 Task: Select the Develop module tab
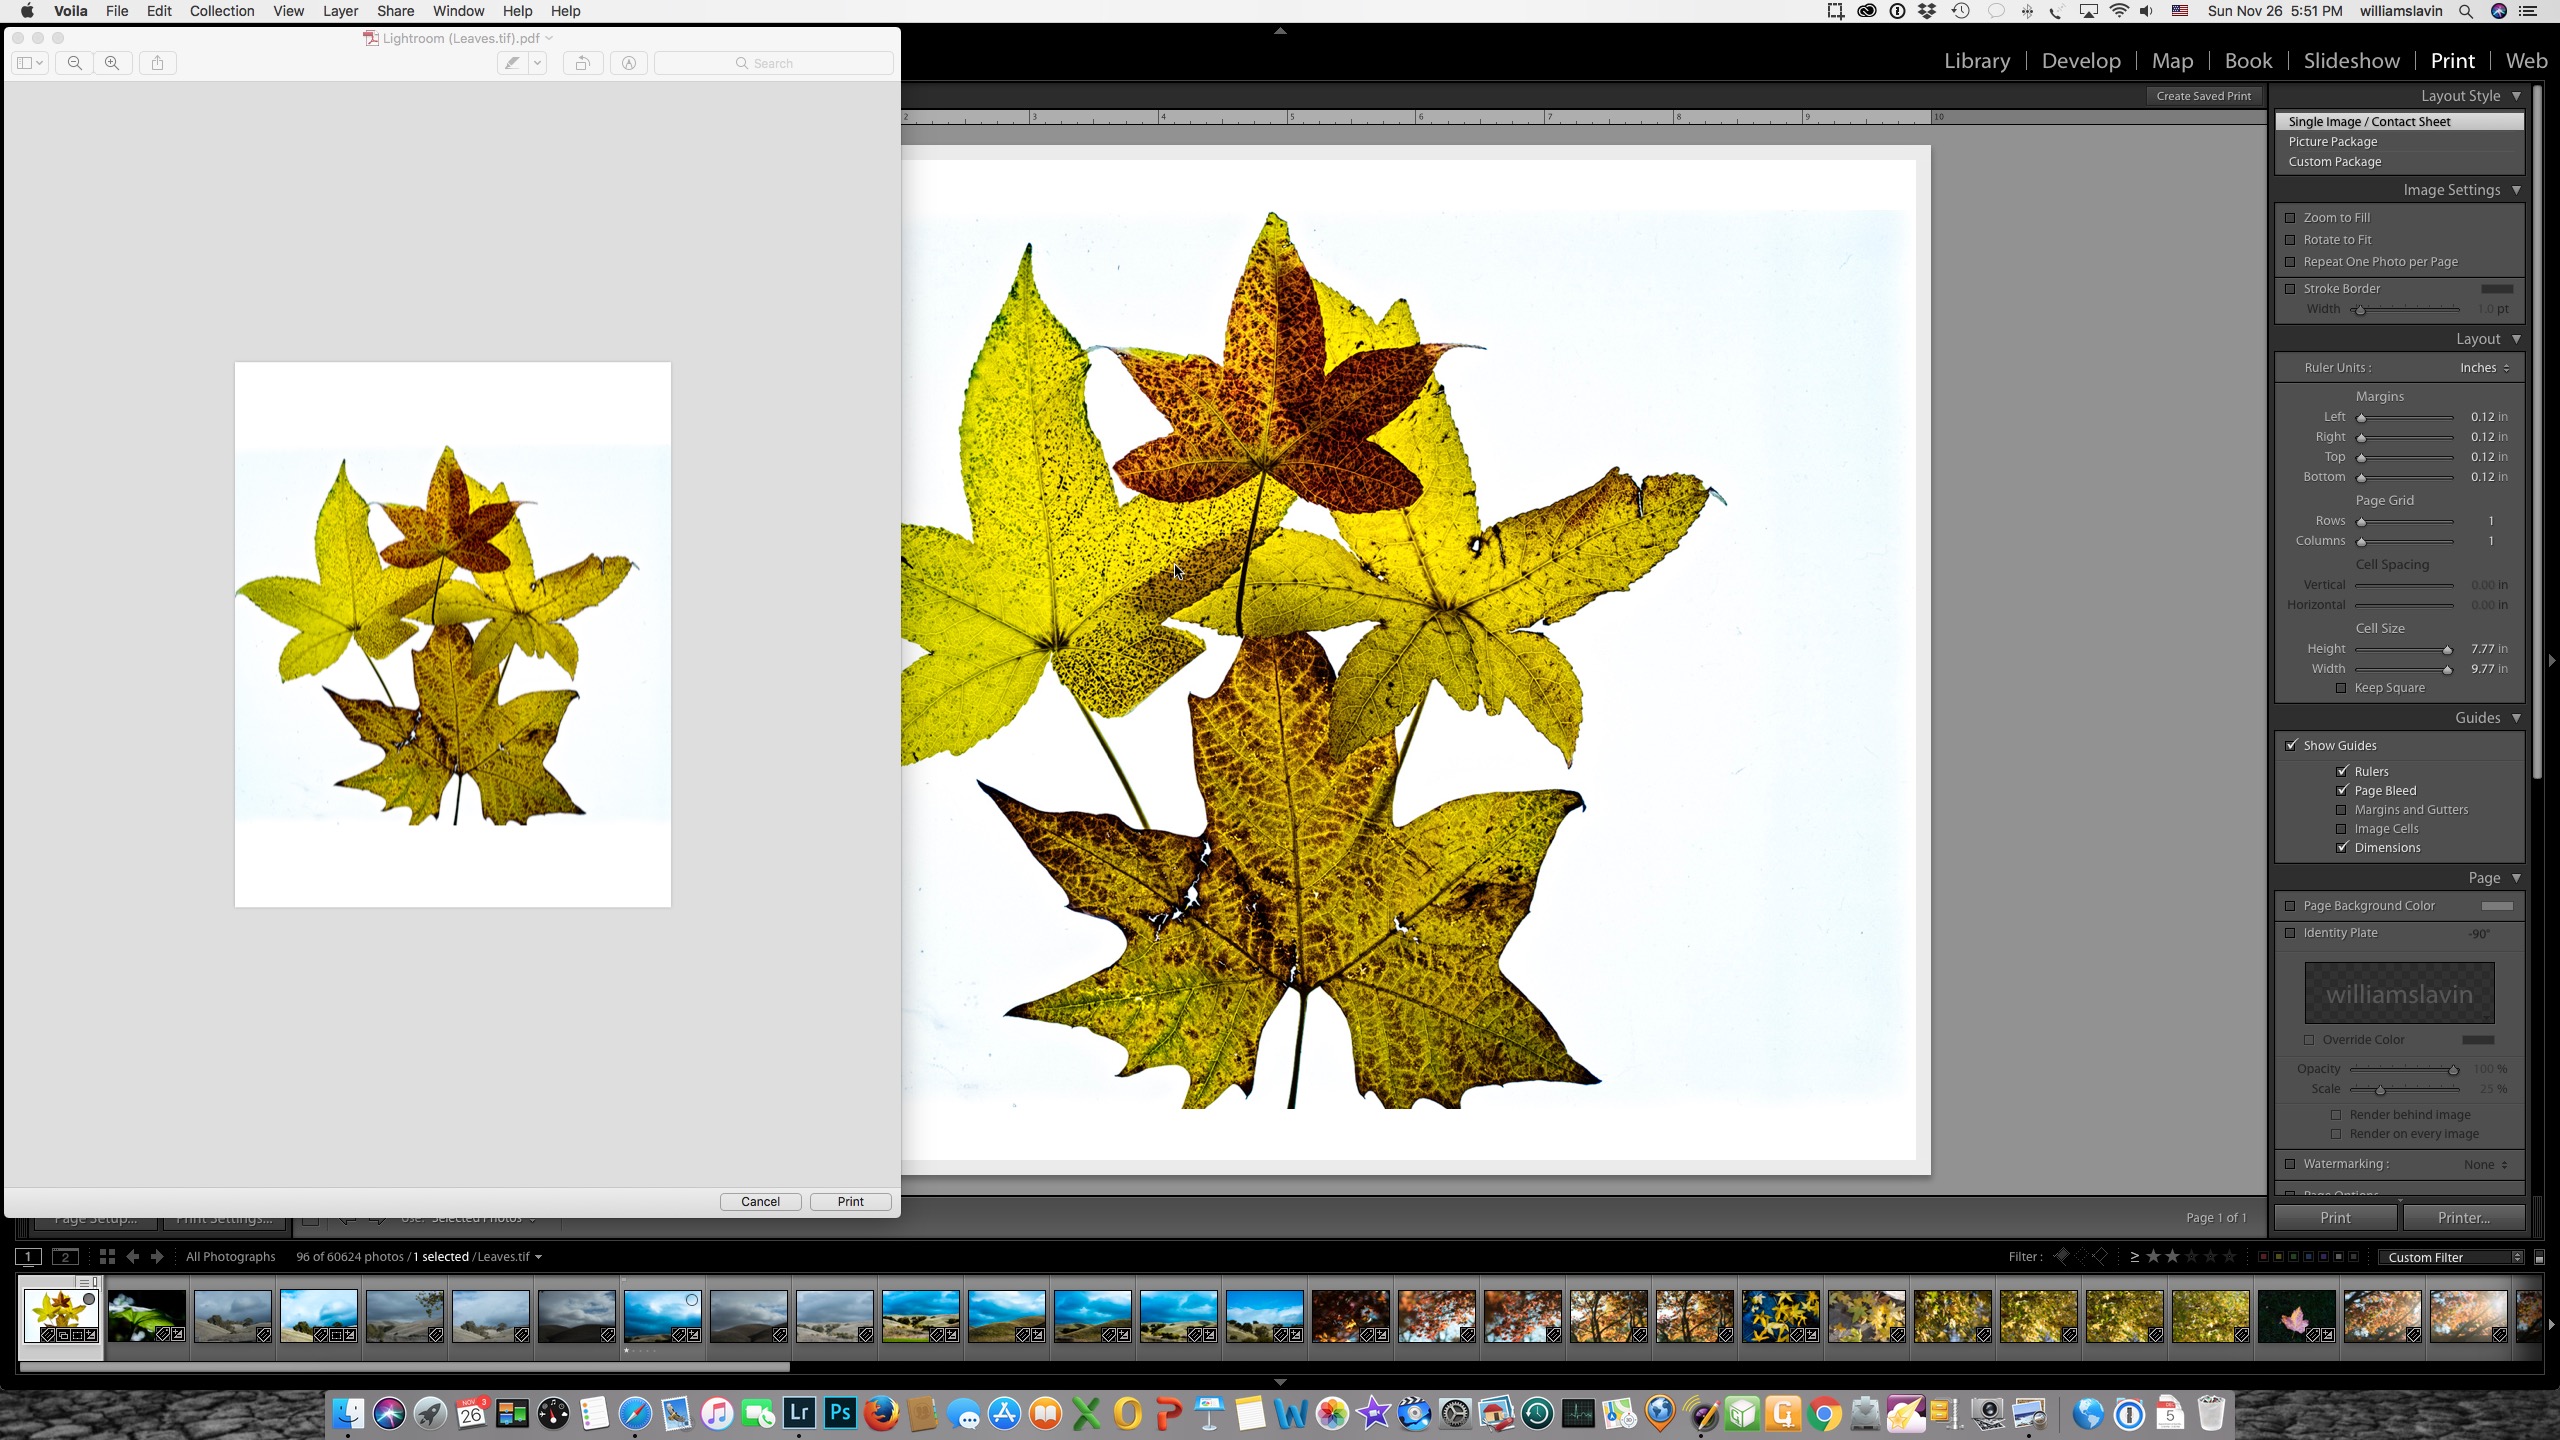[x=2082, y=60]
